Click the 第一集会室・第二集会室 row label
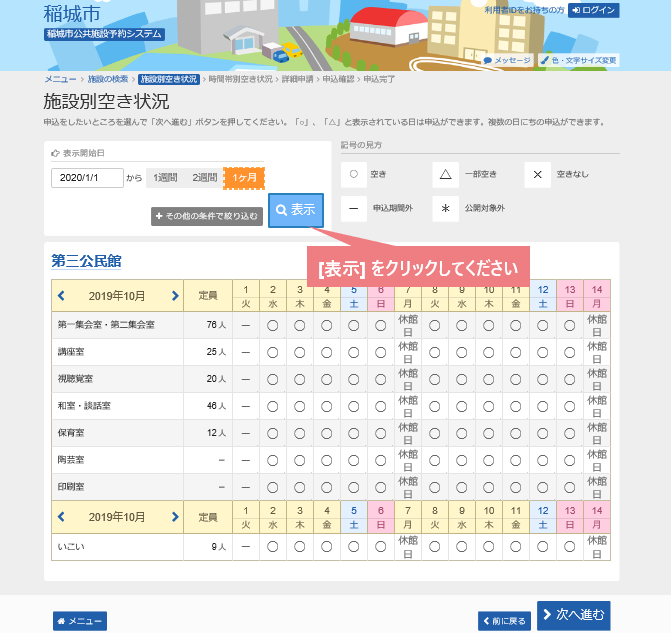Viewport: 671px width, 633px height. click(x=106, y=325)
